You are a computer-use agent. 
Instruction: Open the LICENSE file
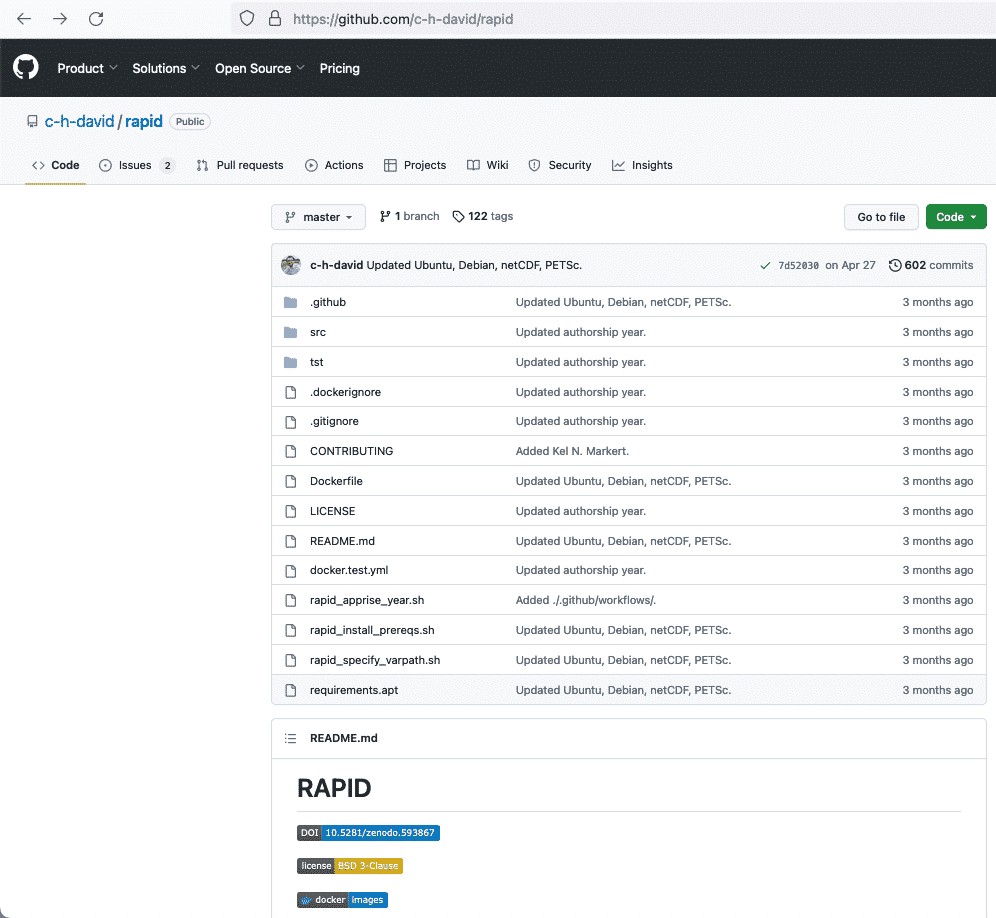click(x=332, y=511)
